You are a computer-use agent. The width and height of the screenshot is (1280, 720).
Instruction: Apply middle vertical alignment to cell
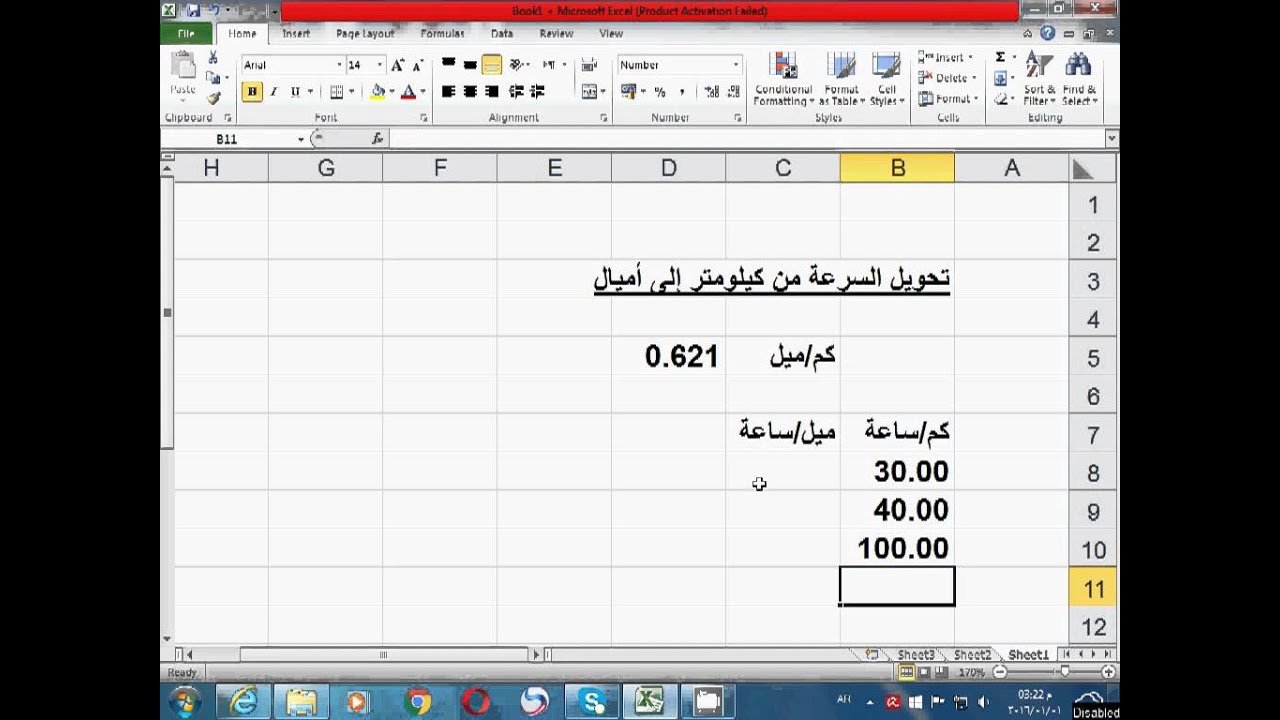click(469, 65)
